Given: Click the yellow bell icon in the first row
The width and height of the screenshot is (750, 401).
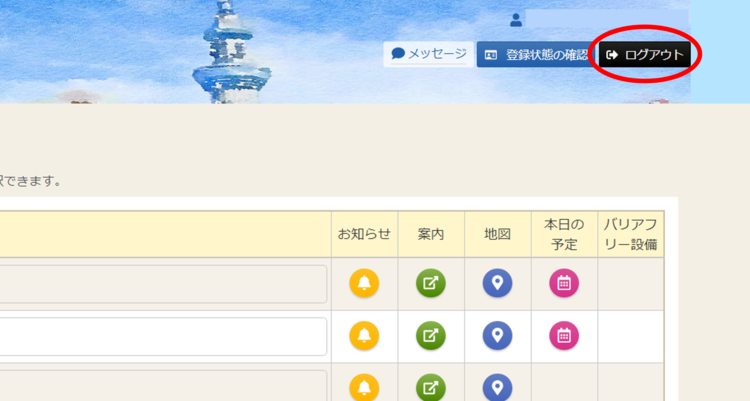Looking at the screenshot, I should (364, 283).
